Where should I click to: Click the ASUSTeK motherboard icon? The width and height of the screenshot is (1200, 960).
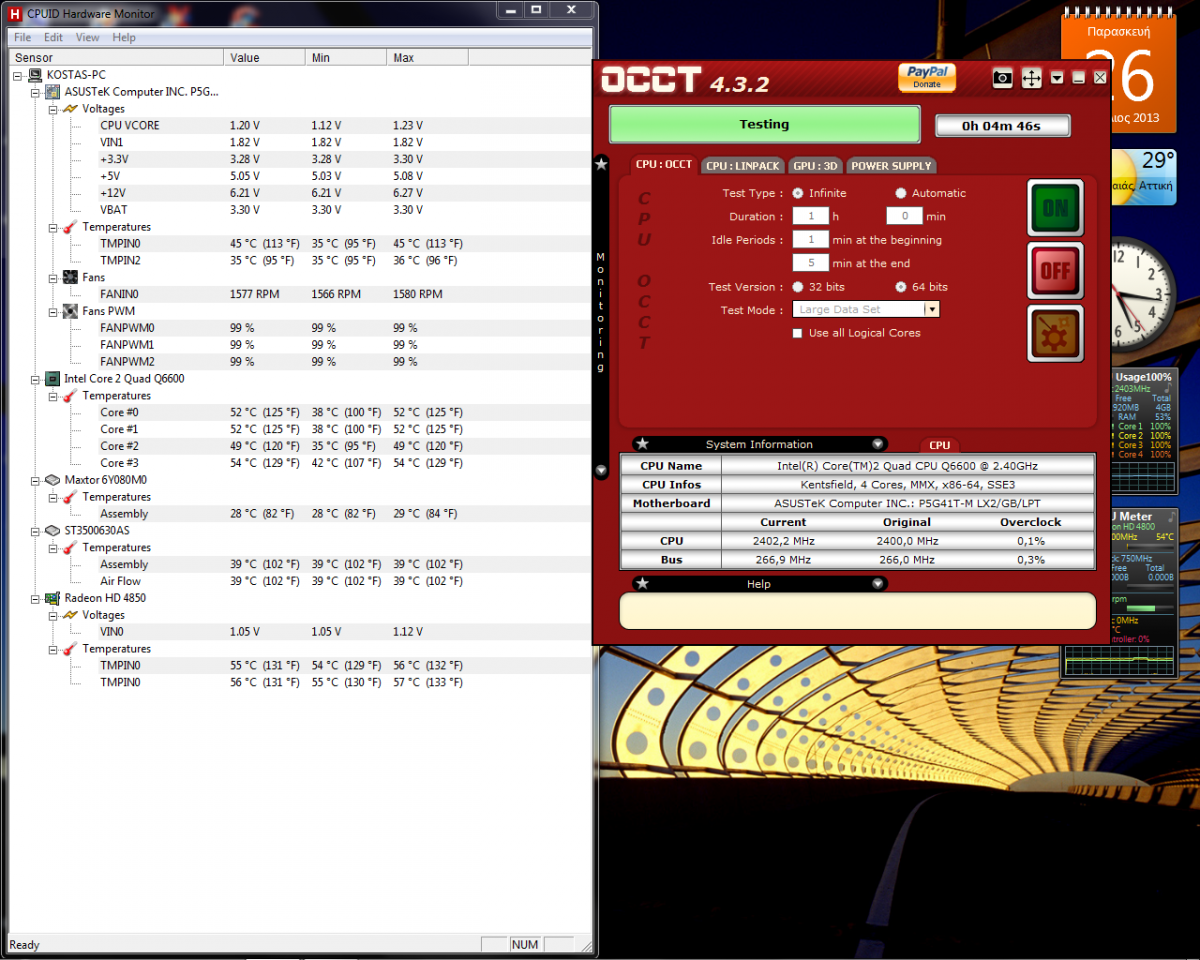coord(53,92)
